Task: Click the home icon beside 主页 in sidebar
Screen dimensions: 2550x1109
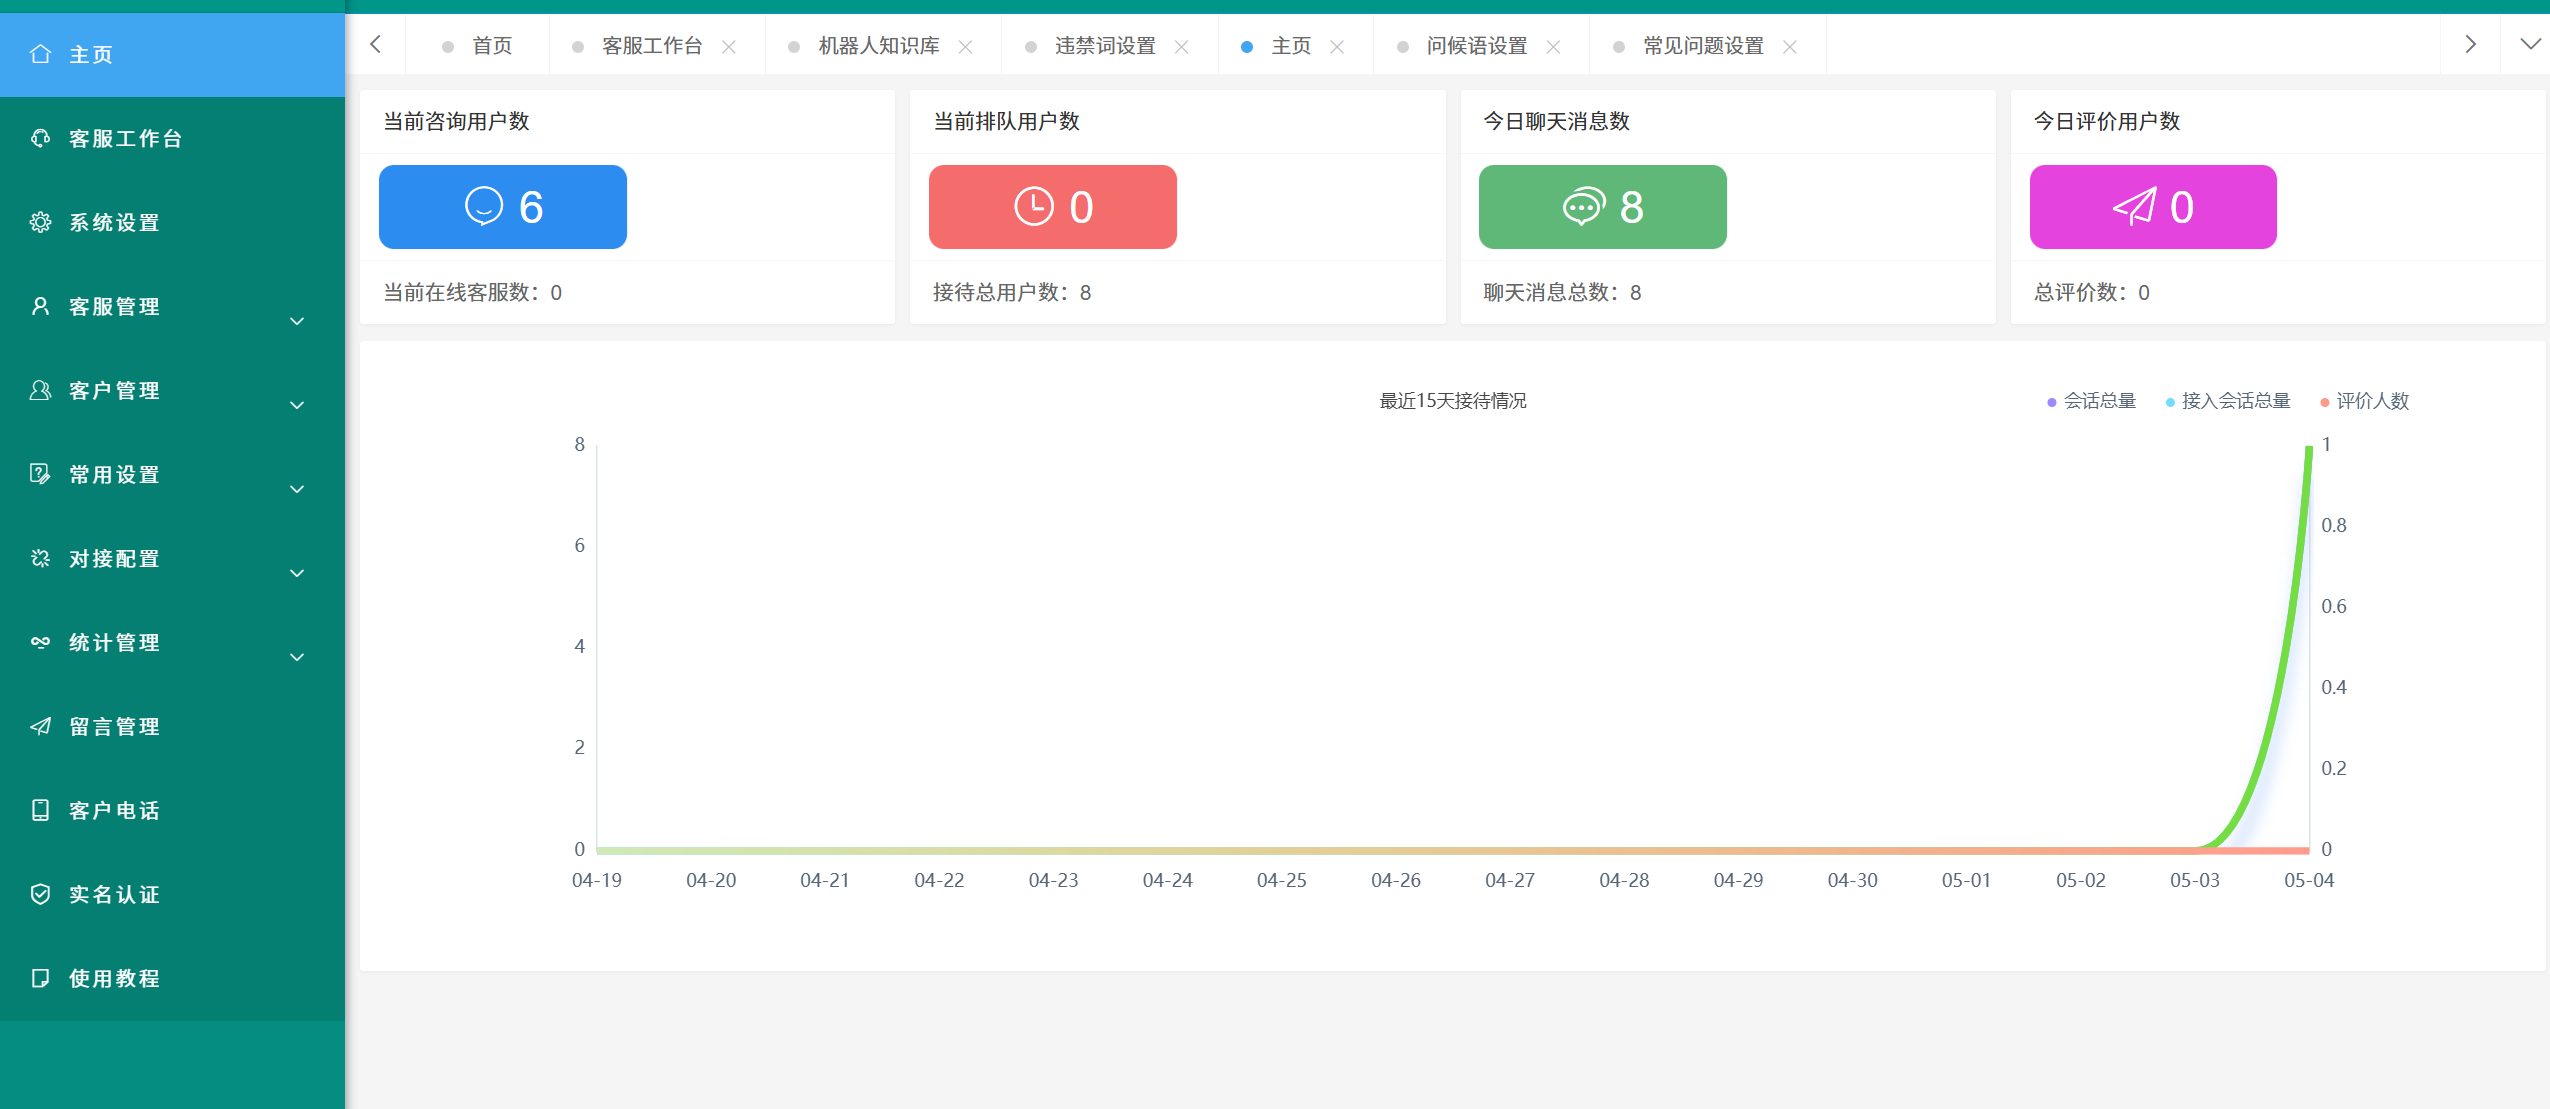Action: coord(40,54)
